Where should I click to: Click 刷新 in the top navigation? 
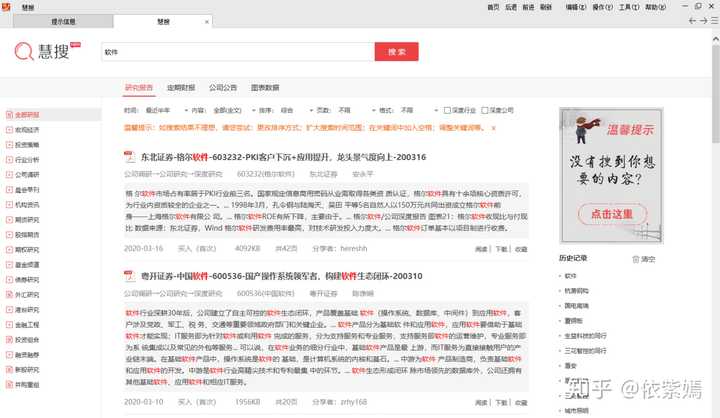(546, 7)
